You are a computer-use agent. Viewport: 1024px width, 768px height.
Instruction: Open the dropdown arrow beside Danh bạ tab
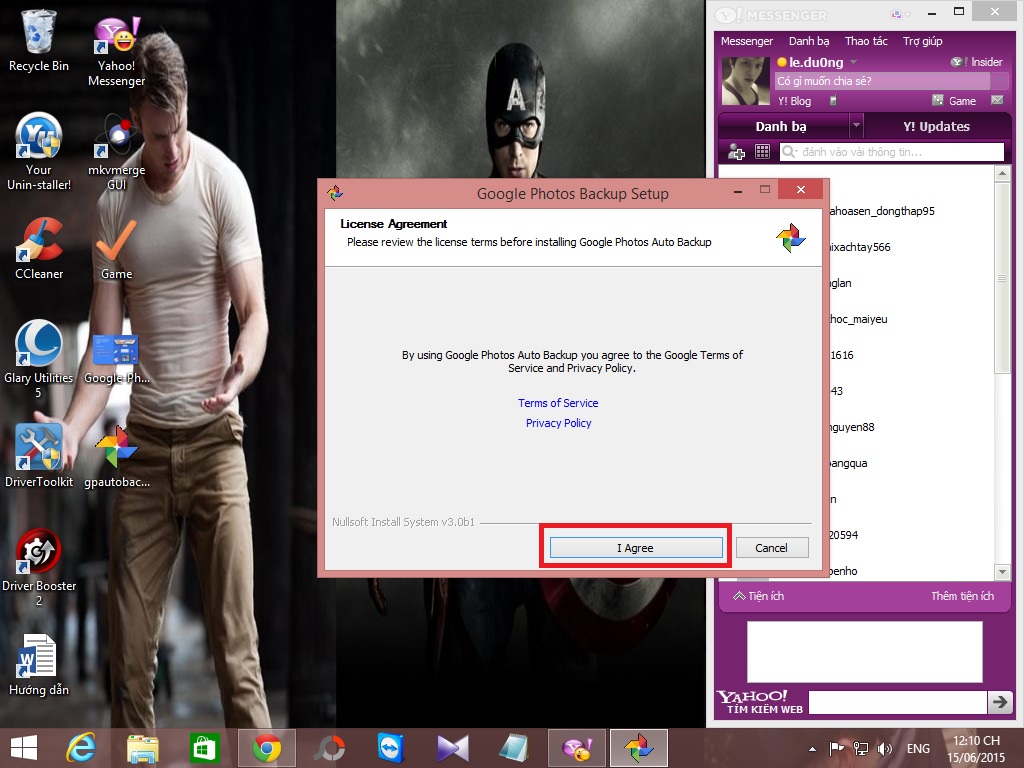click(x=856, y=127)
